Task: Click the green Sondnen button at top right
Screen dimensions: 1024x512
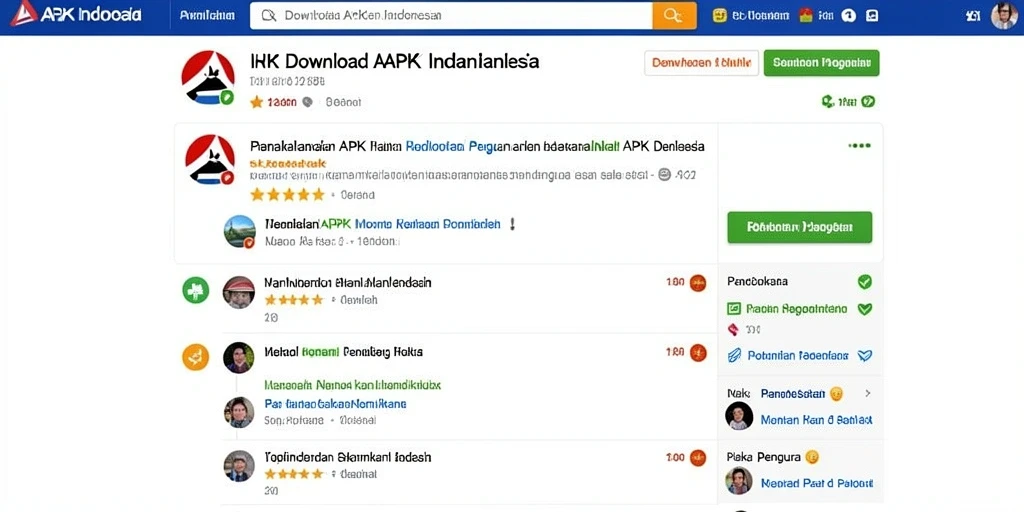Action: point(822,63)
